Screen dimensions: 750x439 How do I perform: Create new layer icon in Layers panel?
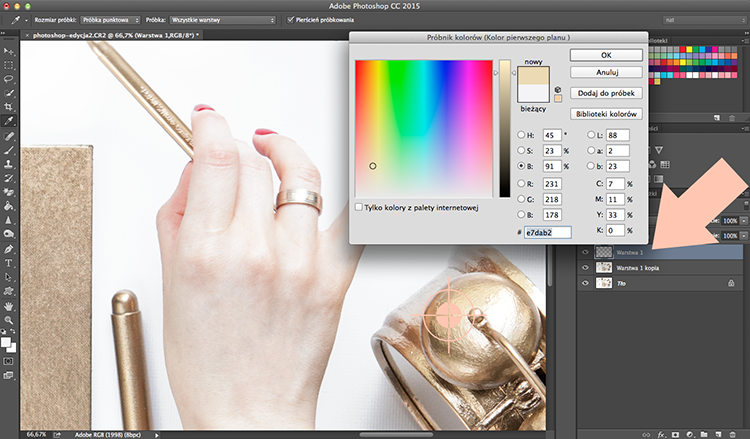pyautogui.click(x=718, y=435)
